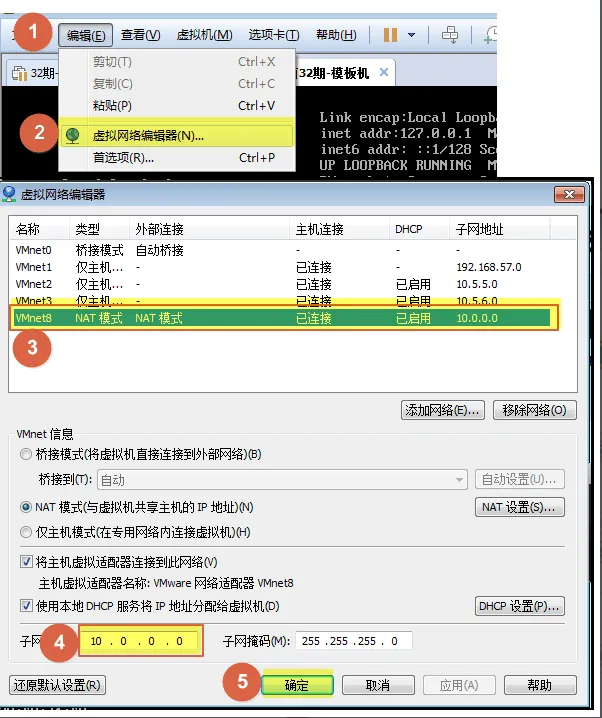The image size is (602, 718).
Task: Open the 编辑(E) menu
Action: click(86, 35)
